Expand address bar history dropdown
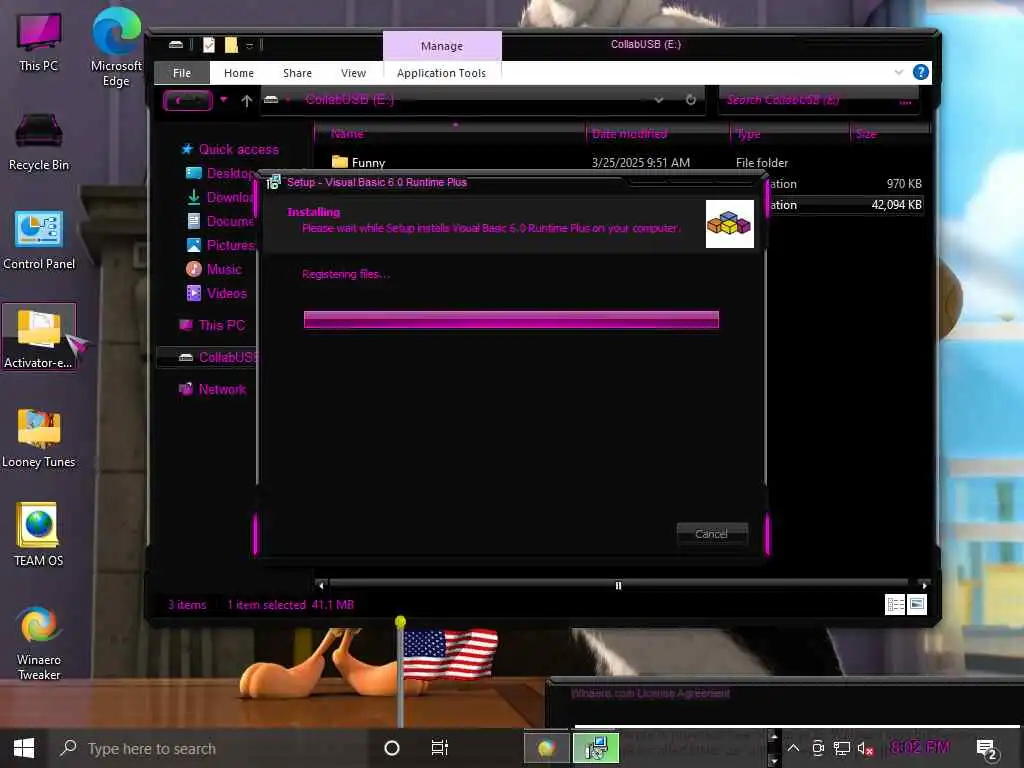 coord(659,100)
